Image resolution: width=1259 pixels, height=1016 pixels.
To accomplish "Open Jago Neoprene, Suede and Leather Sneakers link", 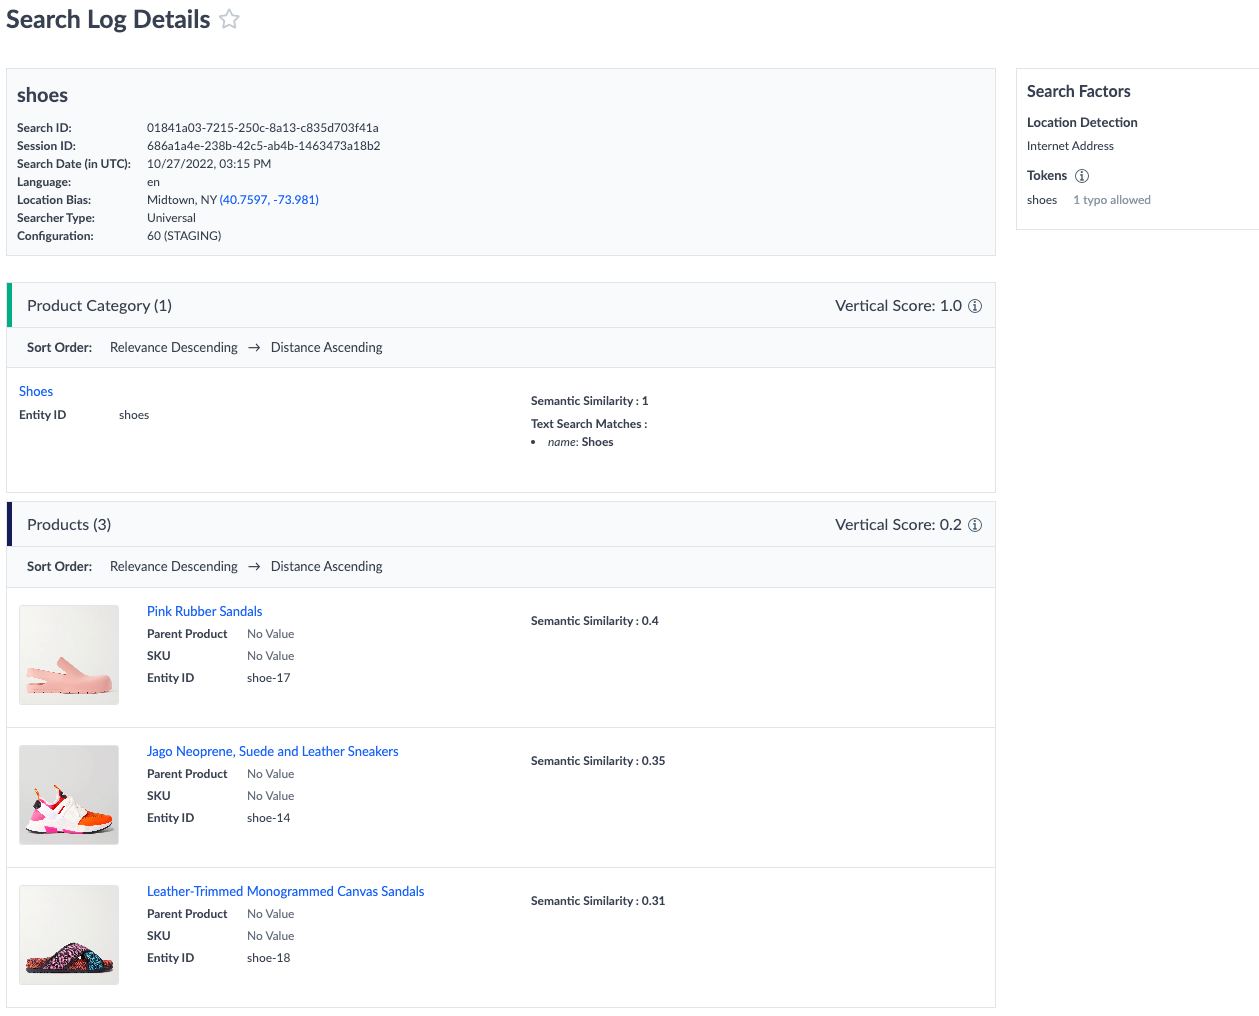I will pos(272,752).
